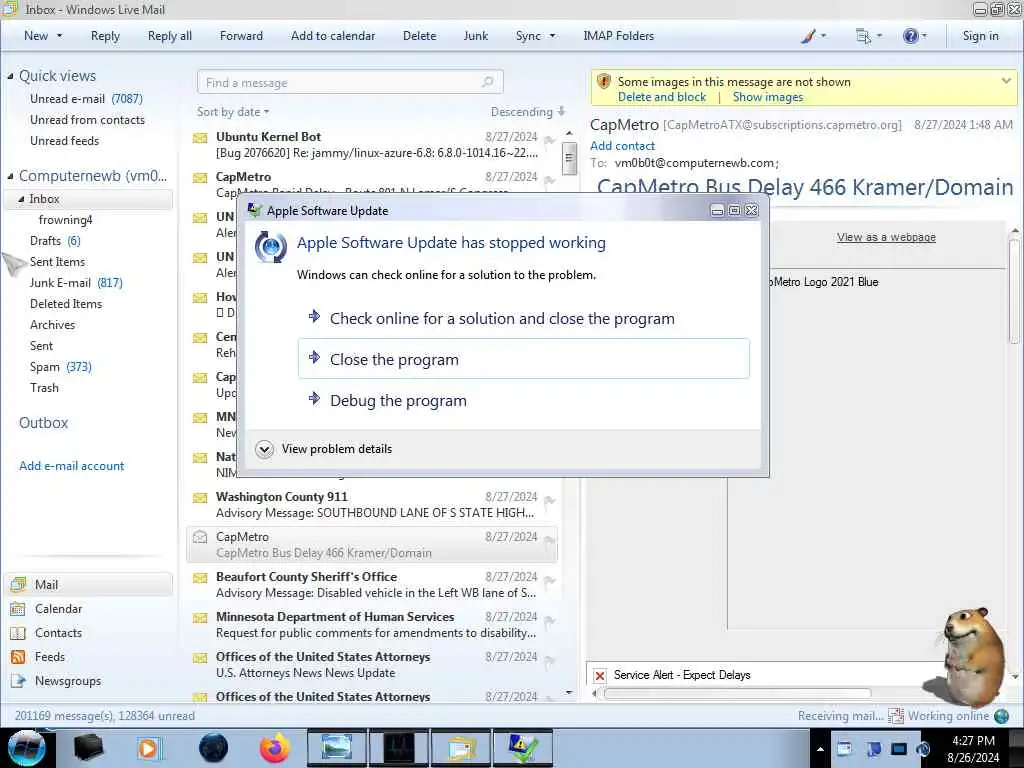Click Add contact link
The width and height of the screenshot is (1024, 768).
tap(622, 146)
